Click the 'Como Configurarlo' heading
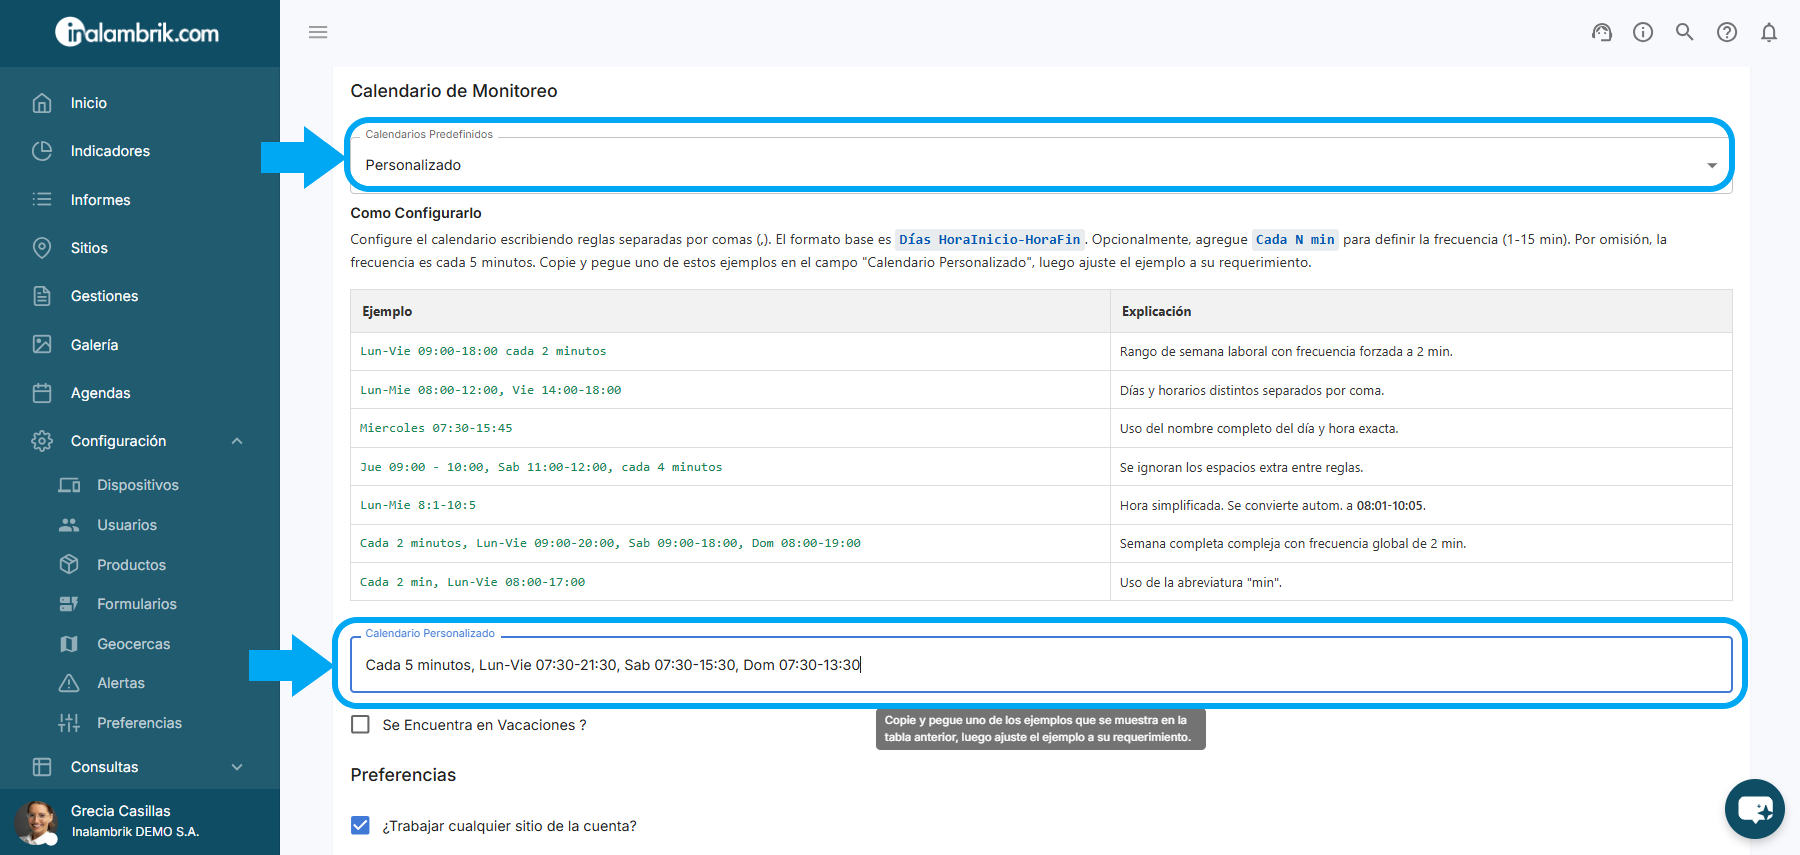The height and width of the screenshot is (855, 1800). (x=416, y=213)
